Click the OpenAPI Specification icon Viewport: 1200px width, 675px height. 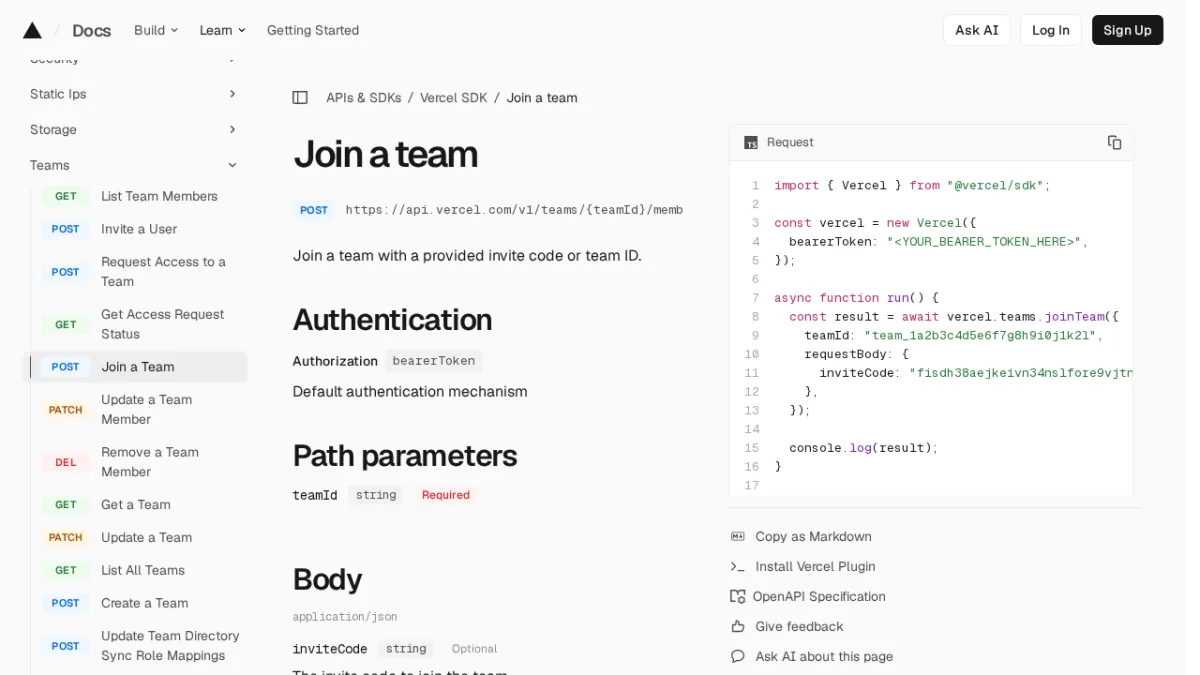pyautogui.click(x=738, y=597)
